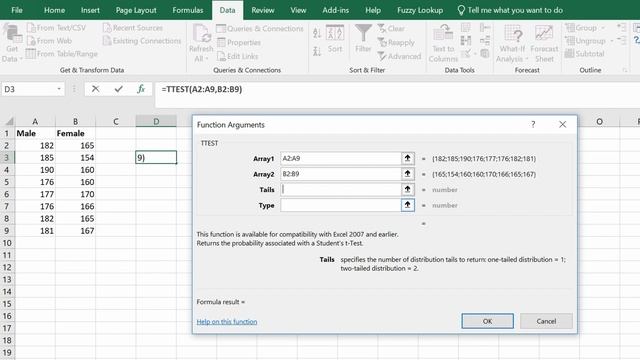Open the Fuzzy Lookup tab

tap(420, 10)
